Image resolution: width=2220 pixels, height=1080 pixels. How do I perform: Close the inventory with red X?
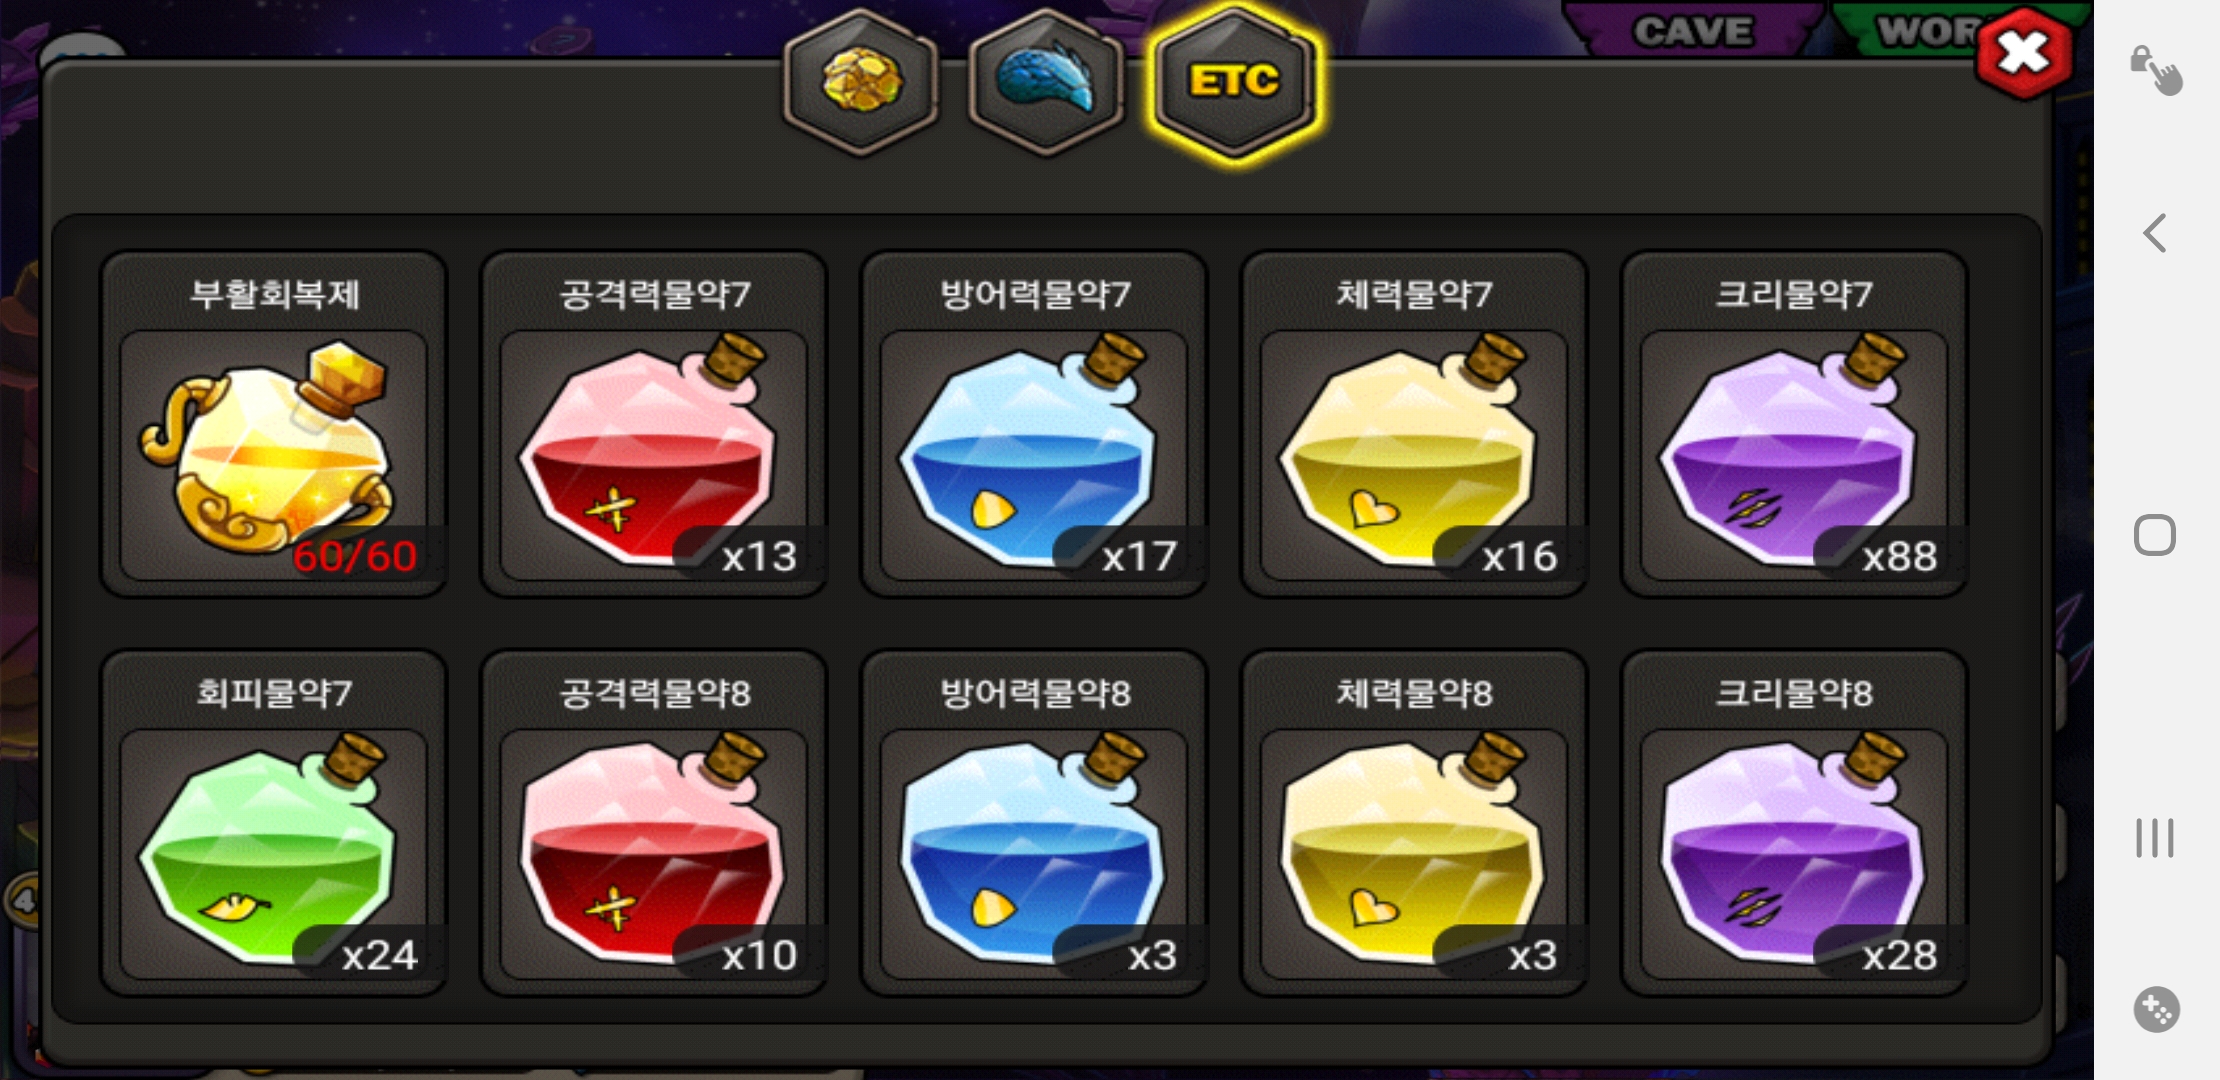(2023, 53)
